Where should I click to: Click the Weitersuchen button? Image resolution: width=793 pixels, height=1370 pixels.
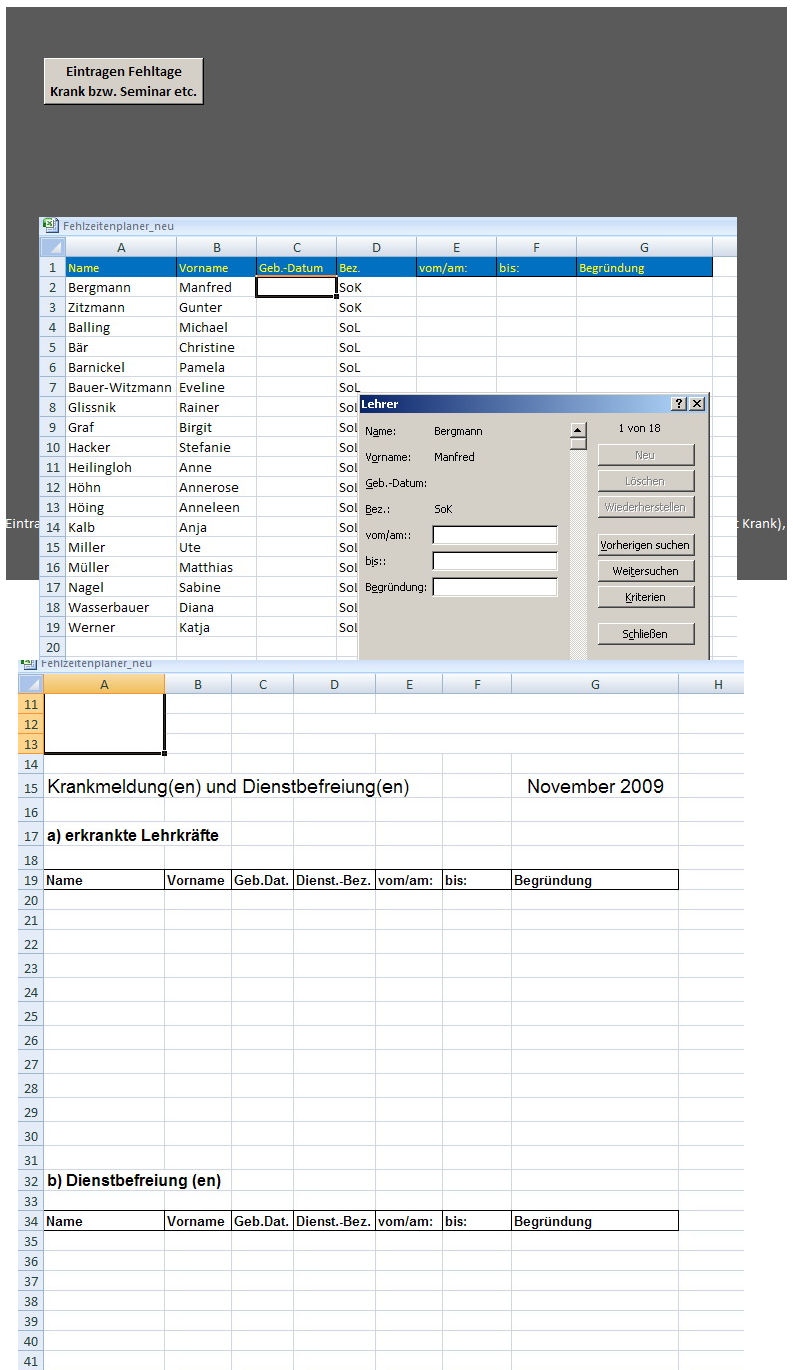point(646,571)
